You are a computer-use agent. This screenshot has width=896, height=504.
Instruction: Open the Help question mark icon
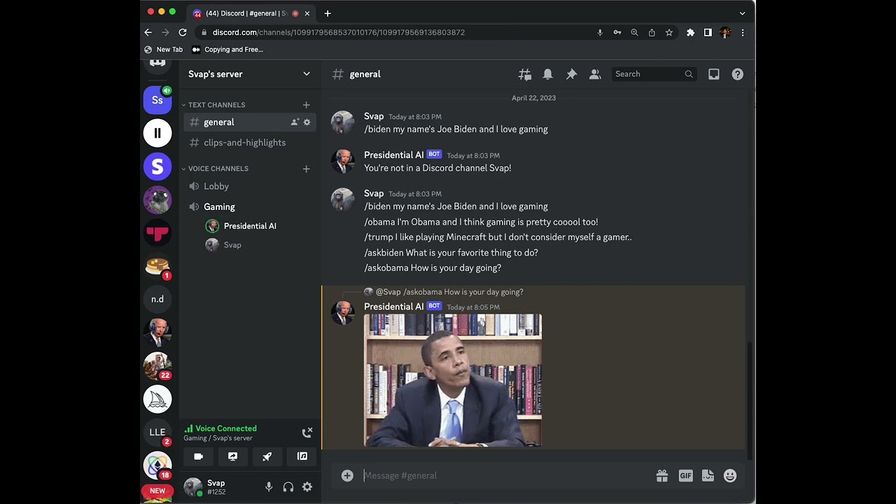738,74
